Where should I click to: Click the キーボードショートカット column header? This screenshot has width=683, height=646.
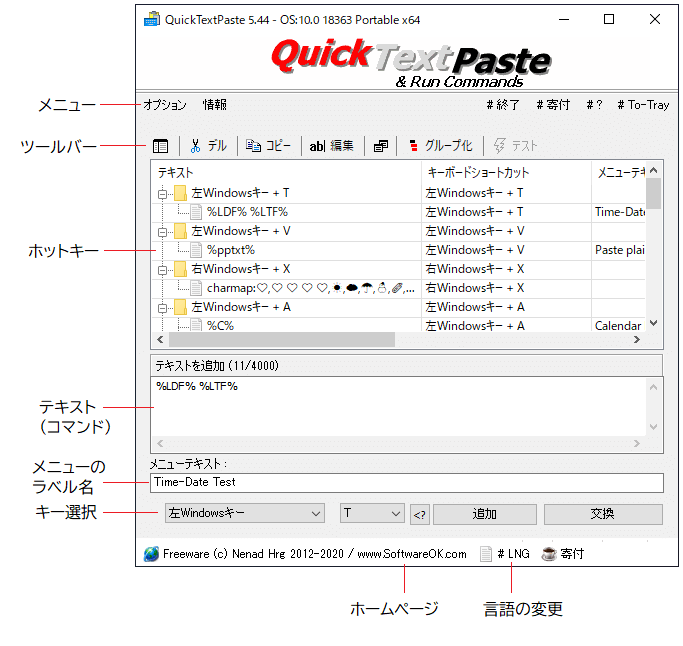click(x=506, y=172)
